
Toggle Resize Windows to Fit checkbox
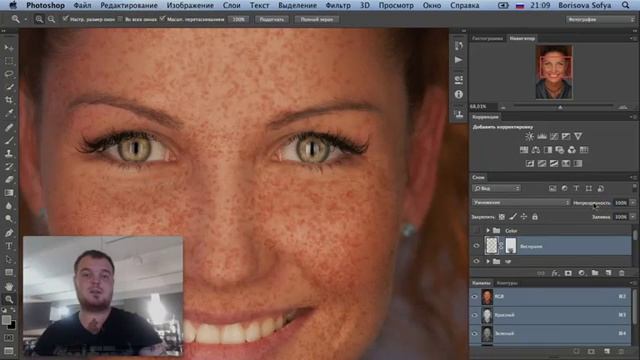[x=65, y=19]
